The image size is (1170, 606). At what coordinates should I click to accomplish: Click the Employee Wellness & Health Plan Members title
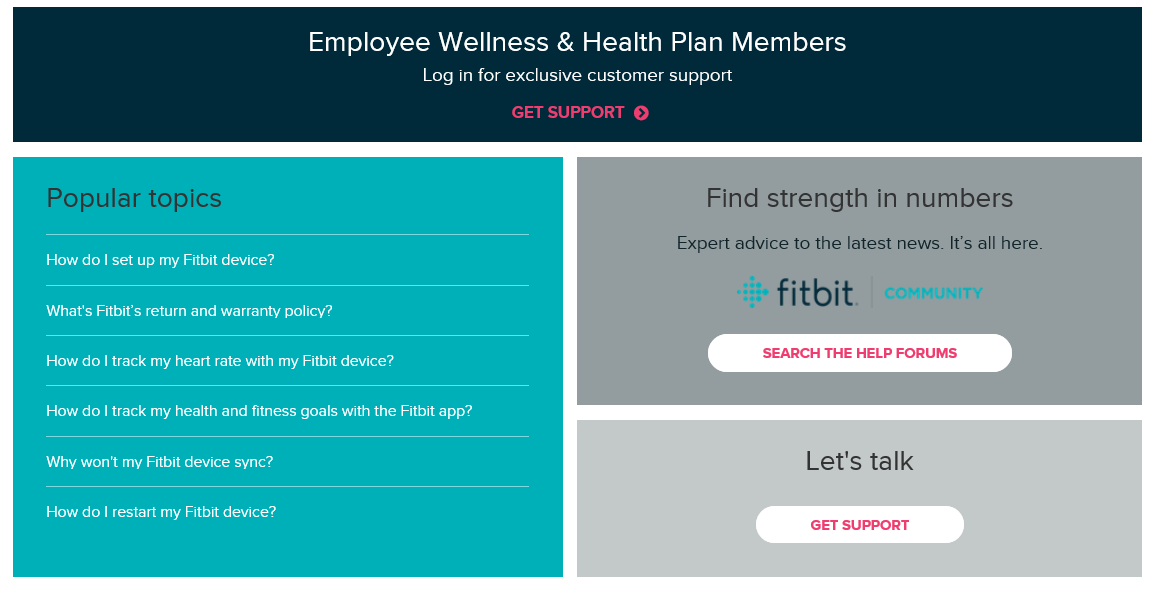tap(577, 42)
